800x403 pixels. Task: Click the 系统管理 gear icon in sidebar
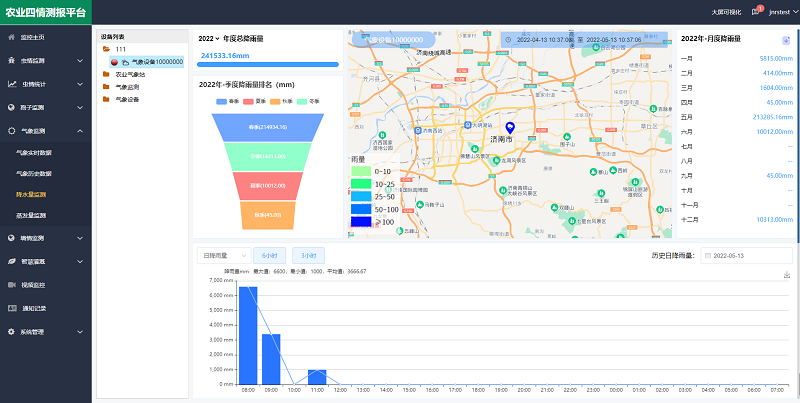click(x=11, y=331)
